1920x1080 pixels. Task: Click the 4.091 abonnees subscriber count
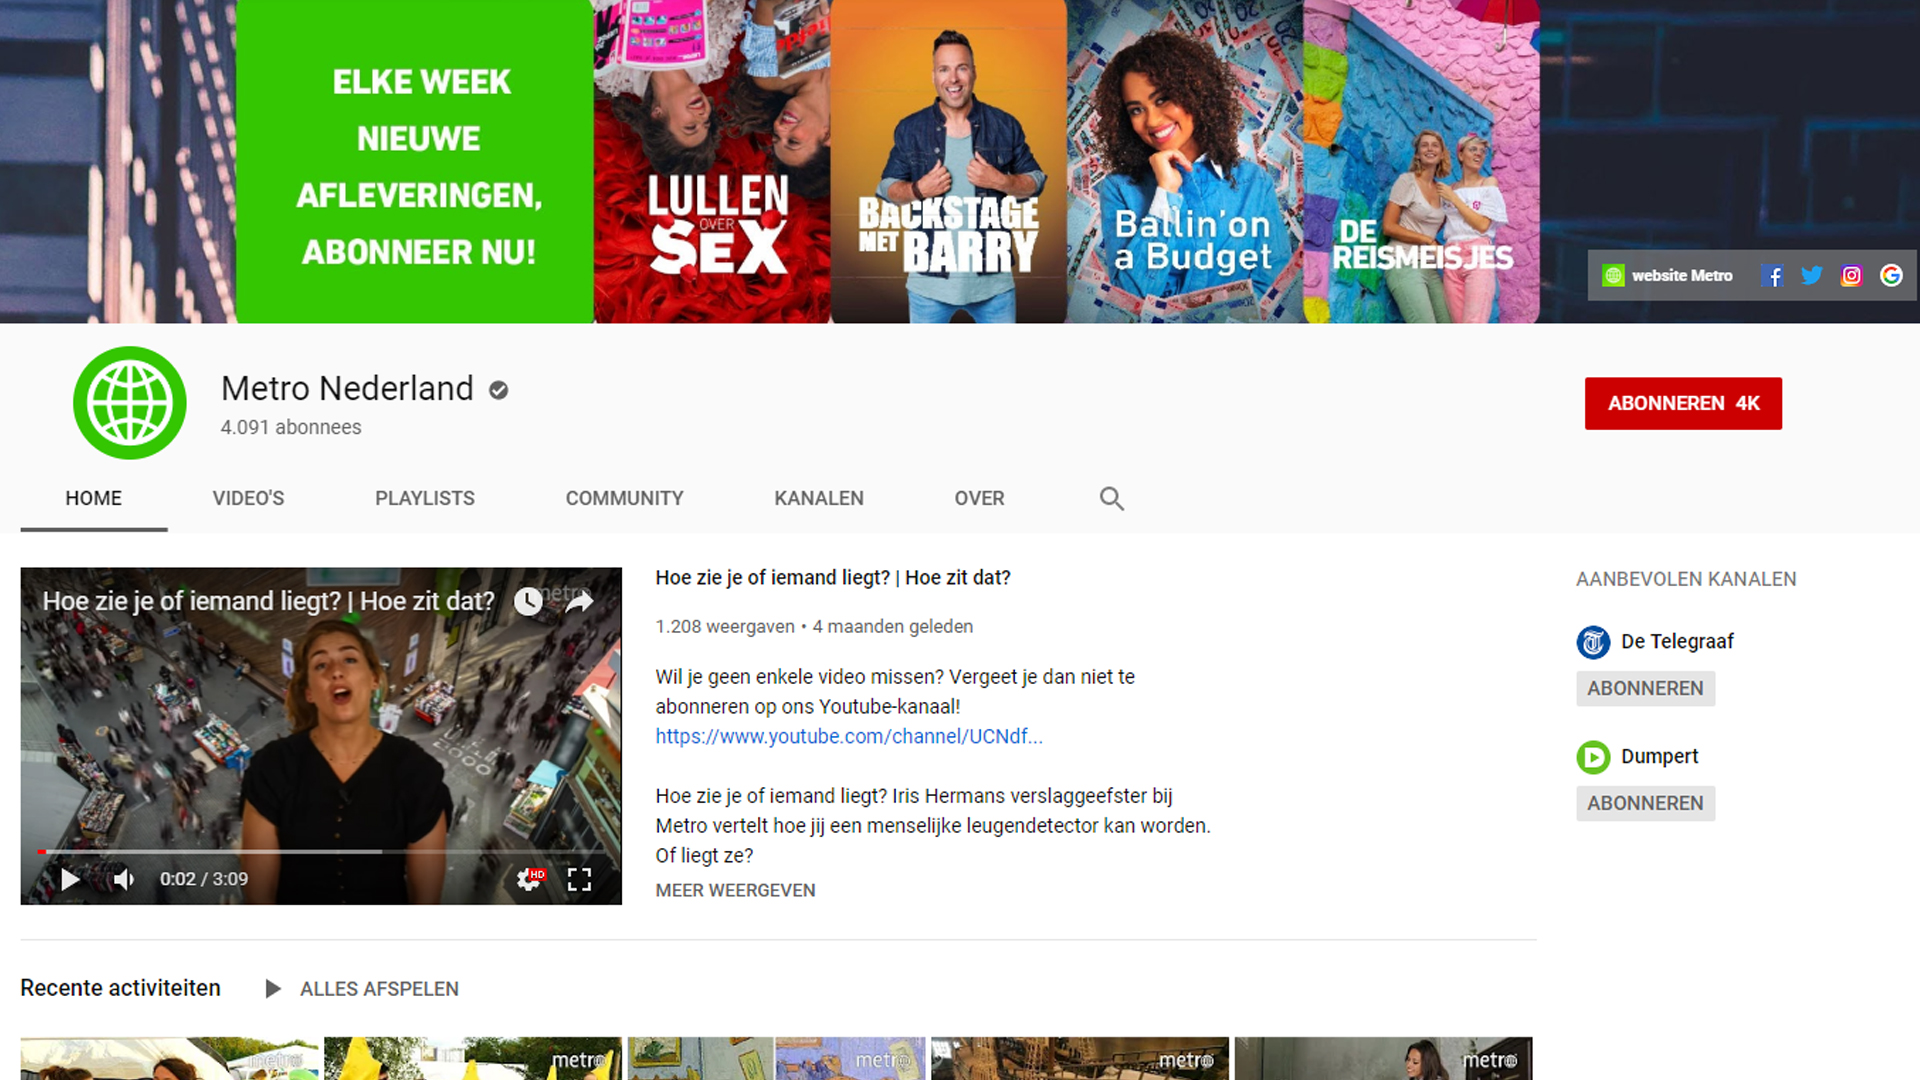(291, 428)
